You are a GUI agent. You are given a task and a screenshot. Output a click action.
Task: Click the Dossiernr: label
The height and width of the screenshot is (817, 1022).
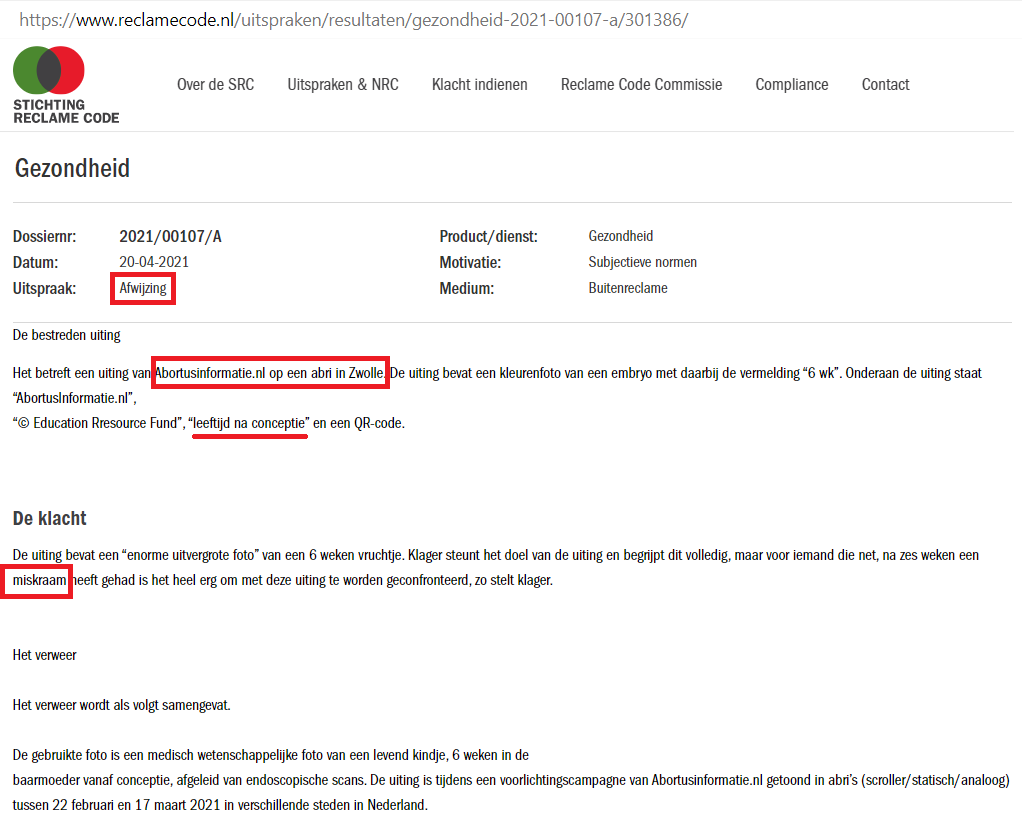coord(44,236)
